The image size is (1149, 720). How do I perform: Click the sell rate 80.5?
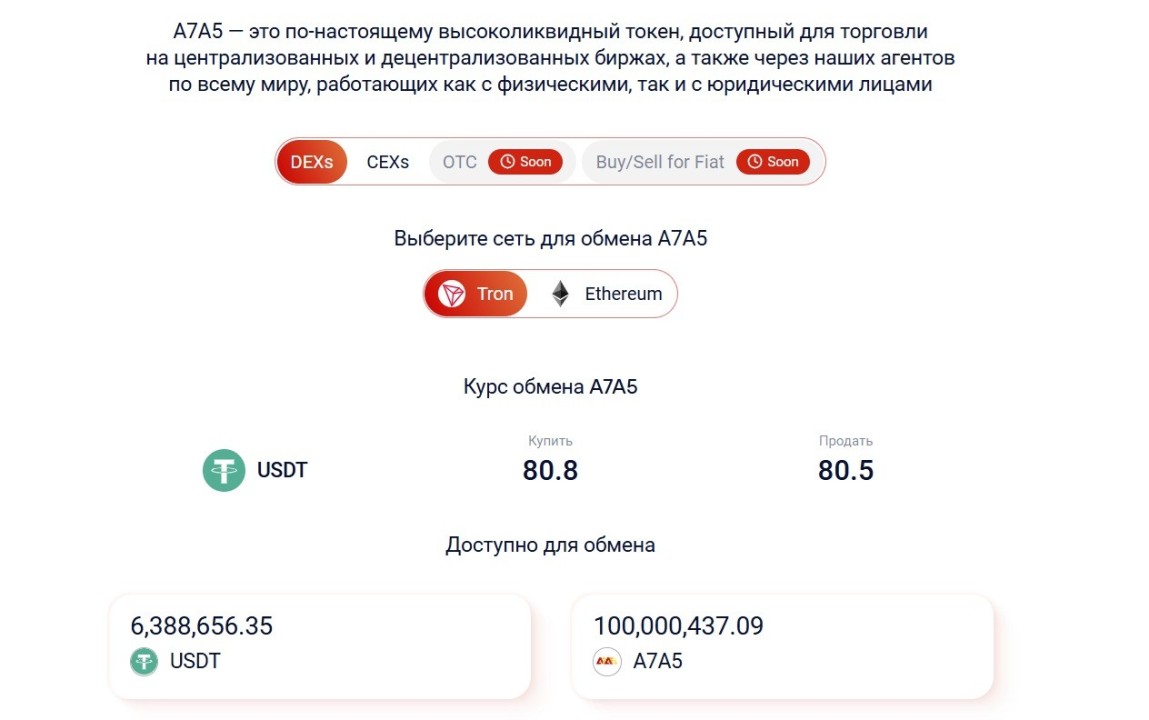tap(846, 470)
